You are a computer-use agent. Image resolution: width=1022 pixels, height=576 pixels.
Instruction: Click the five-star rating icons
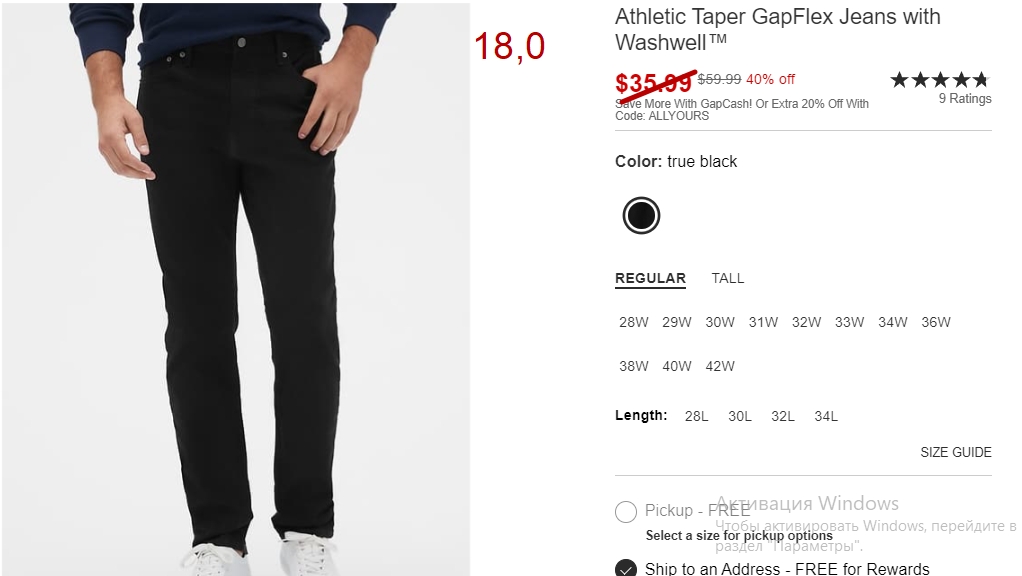pos(940,80)
